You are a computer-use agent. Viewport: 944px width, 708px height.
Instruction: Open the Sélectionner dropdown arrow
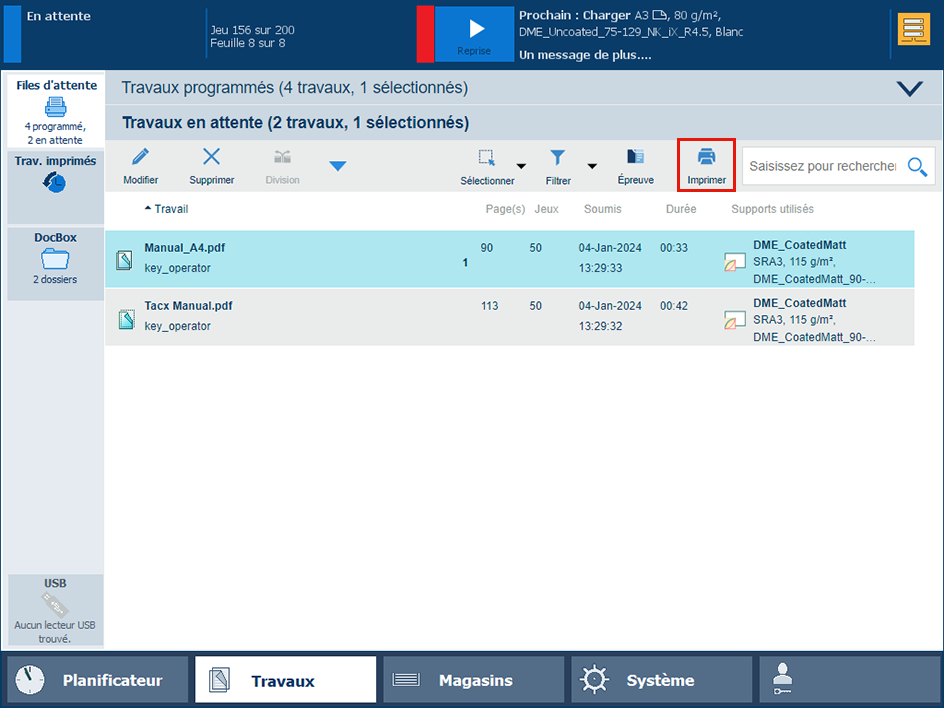[521, 166]
